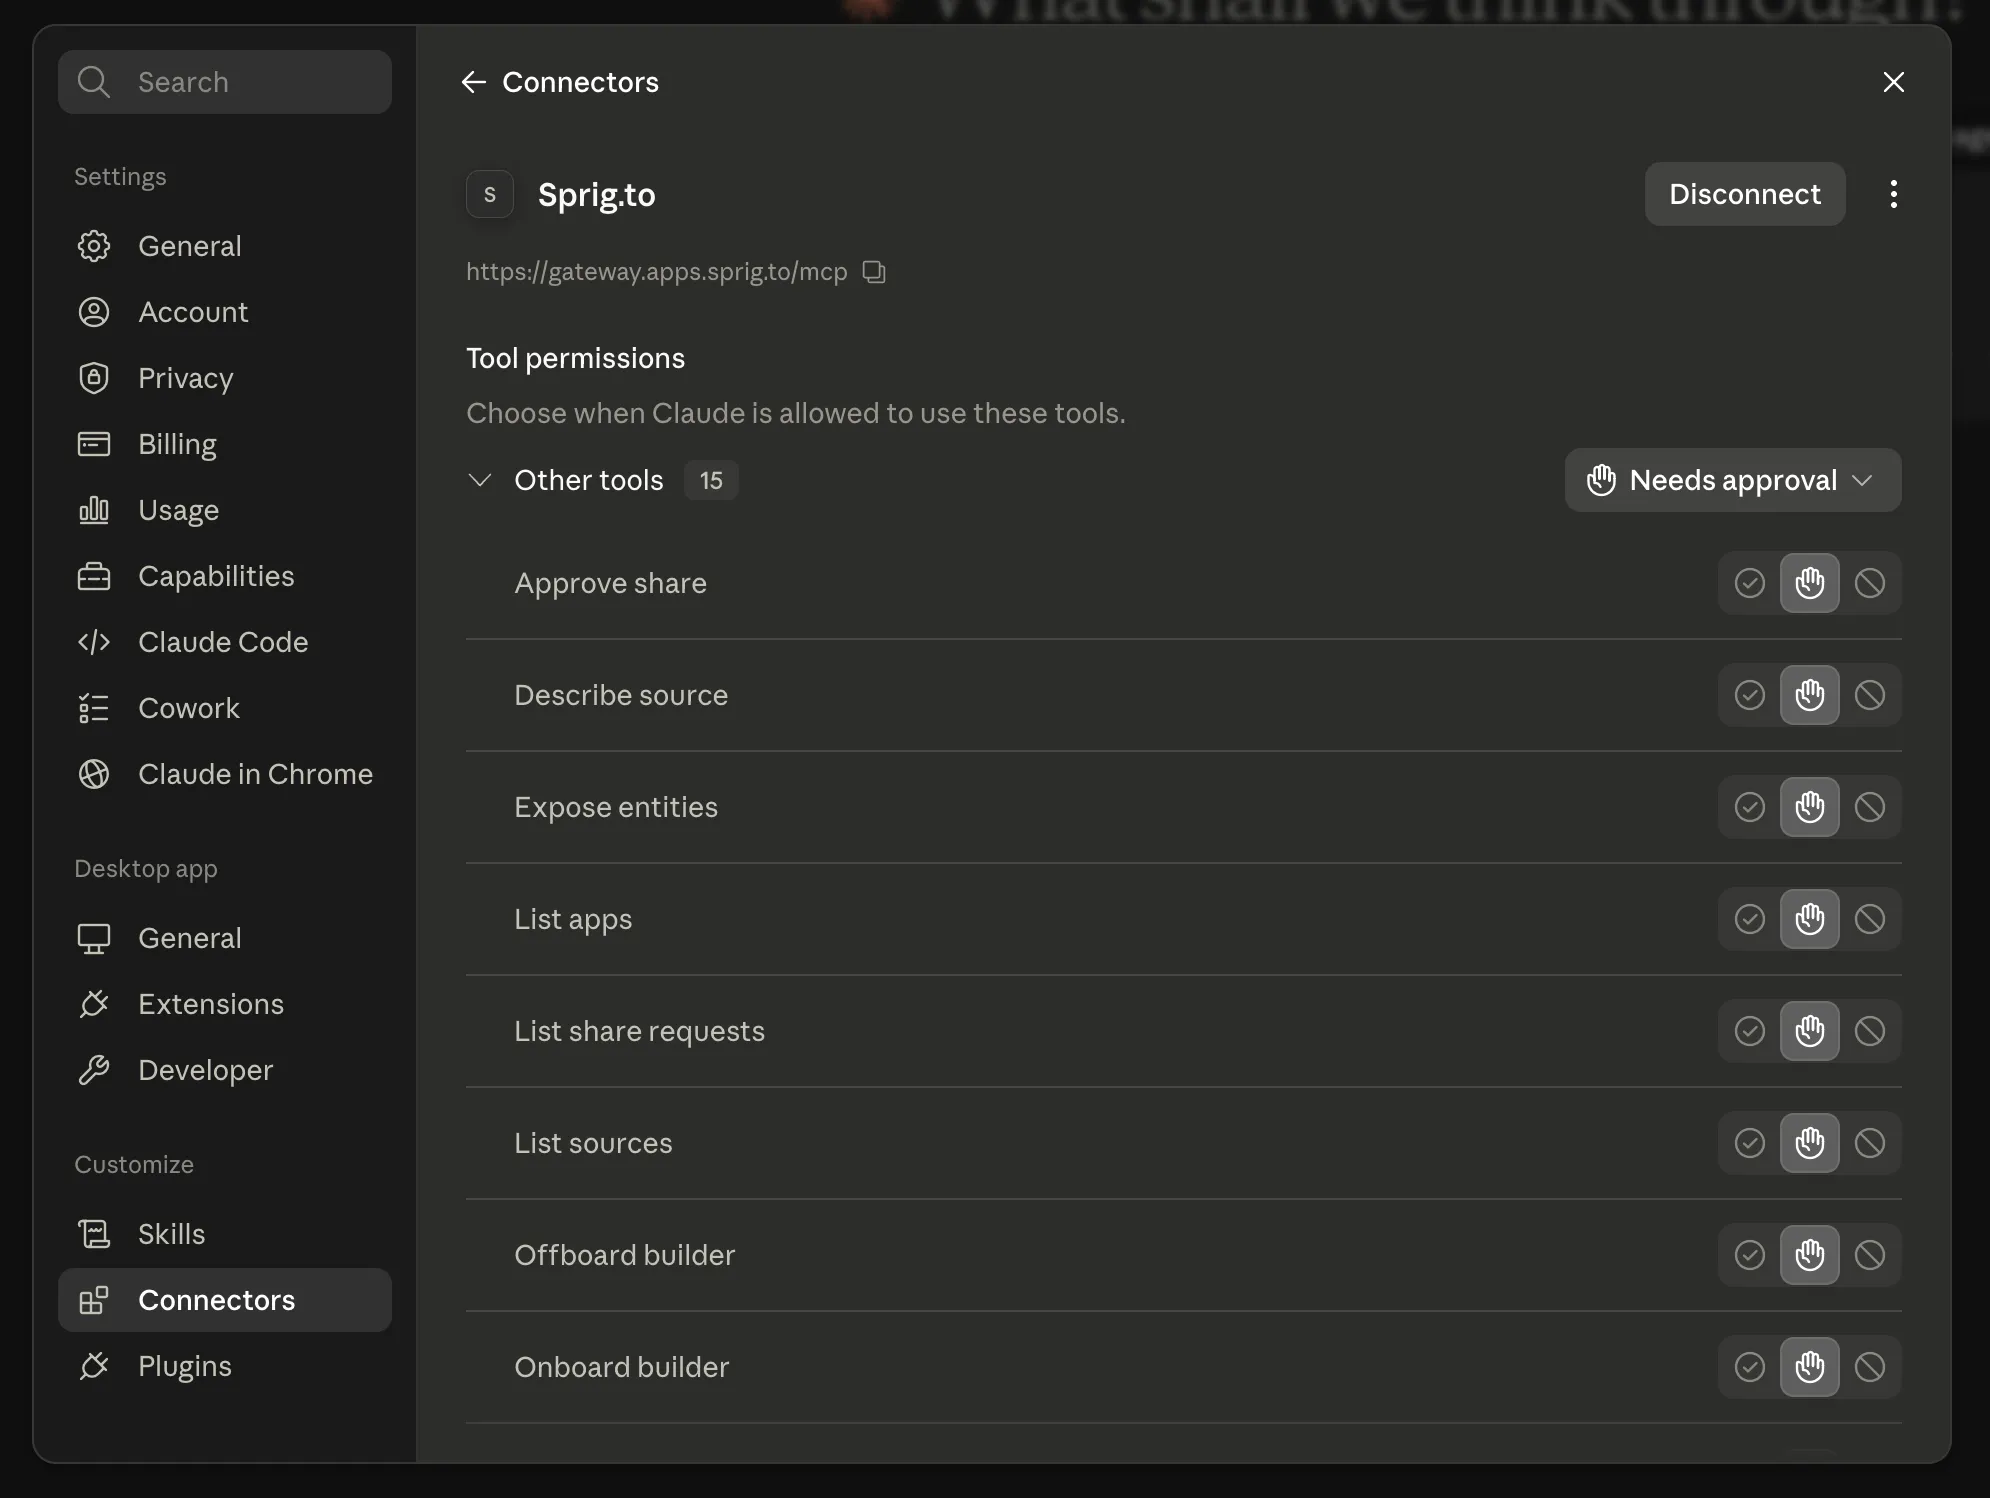Viewport: 1990px width, 1498px height.
Task: Collapse the Other tools section
Action: pos(480,480)
